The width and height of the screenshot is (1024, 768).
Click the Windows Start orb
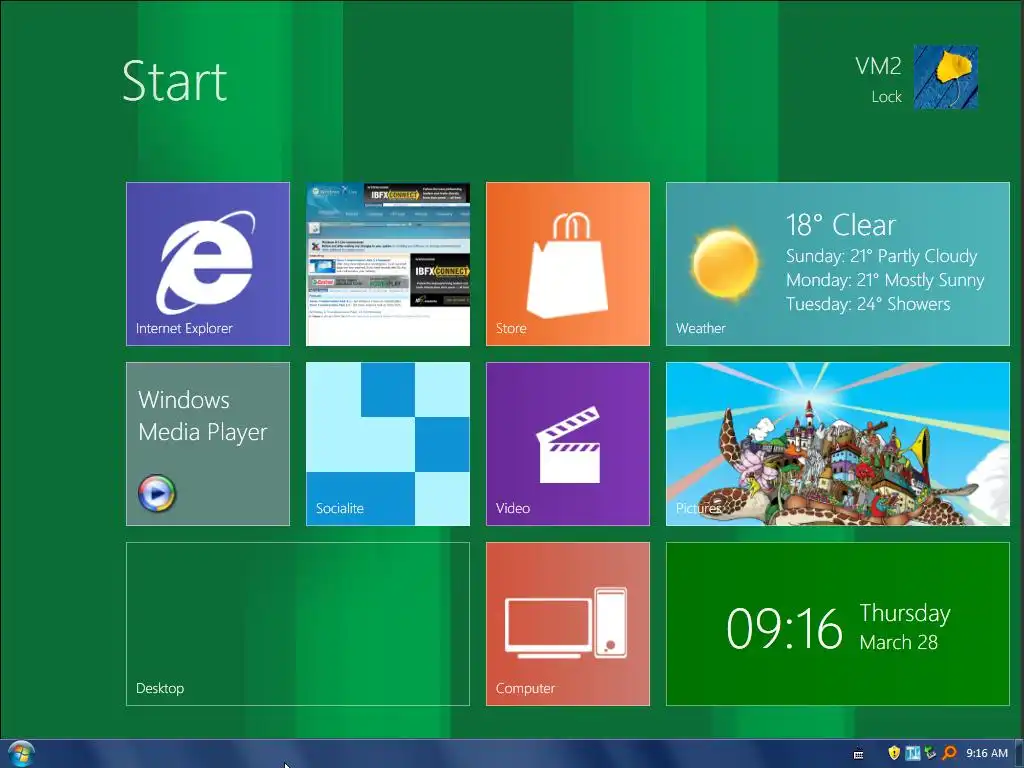[x=21, y=754]
